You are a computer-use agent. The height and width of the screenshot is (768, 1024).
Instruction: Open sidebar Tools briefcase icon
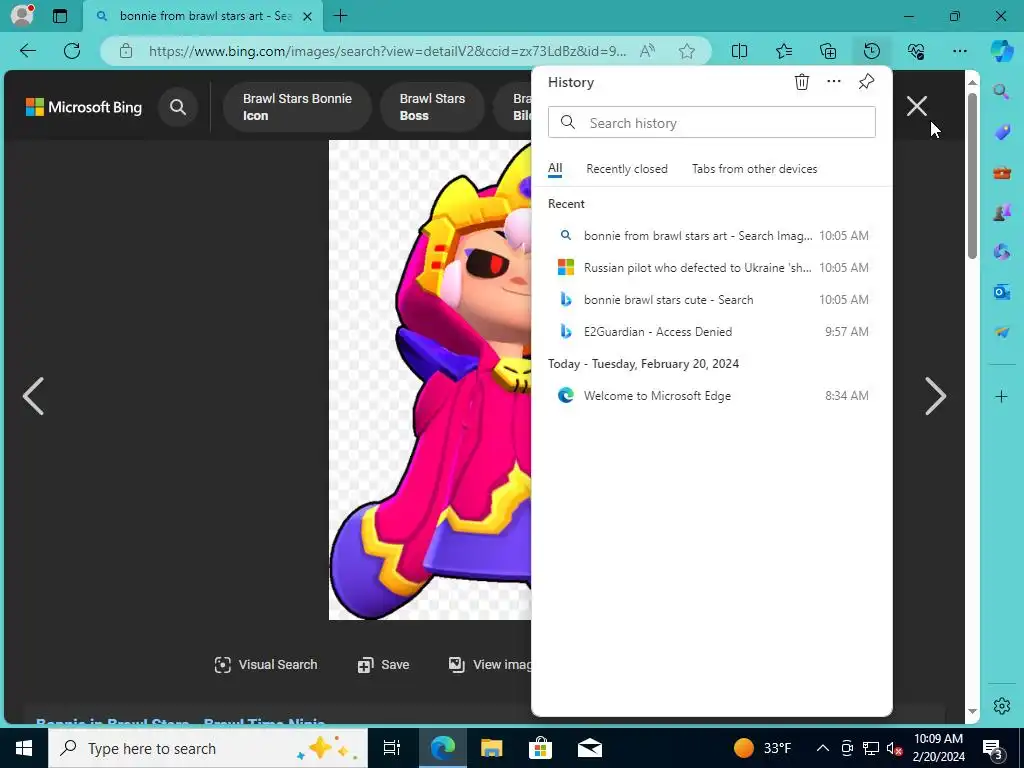1002,172
